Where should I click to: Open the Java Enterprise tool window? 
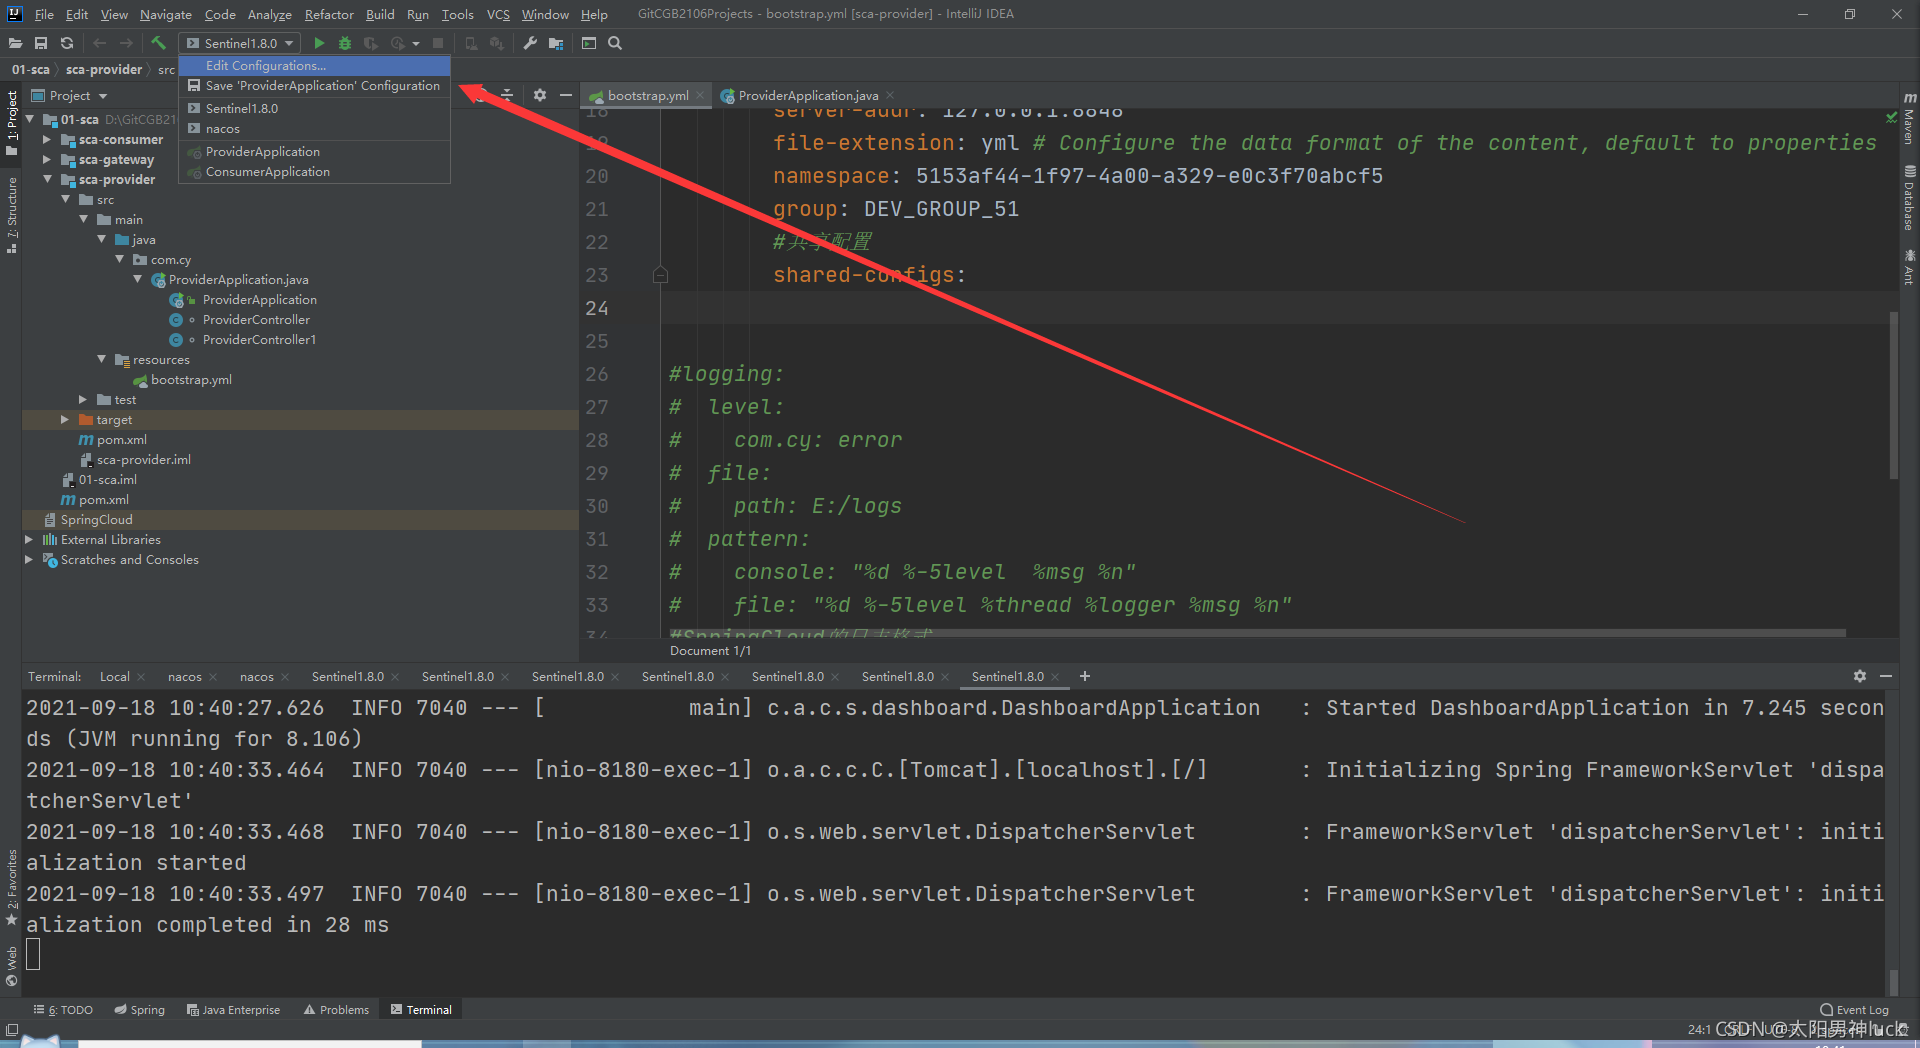pyautogui.click(x=234, y=1010)
